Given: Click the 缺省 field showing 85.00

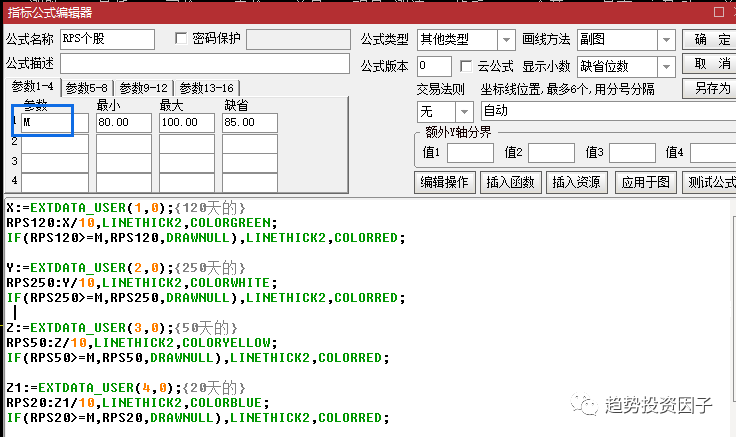Looking at the screenshot, I should 250,123.
